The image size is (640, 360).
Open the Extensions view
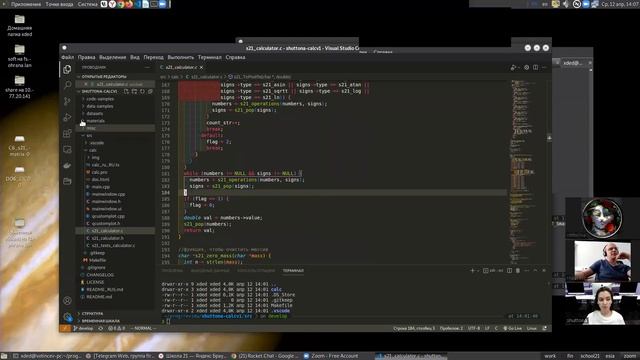68,133
